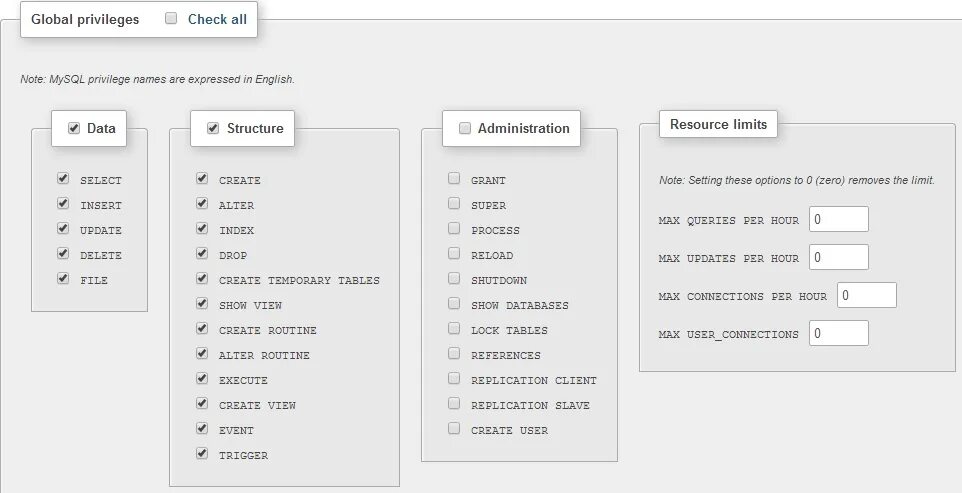Enable the Administration group checkbox
The image size is (962, 493).
(465, 128)
